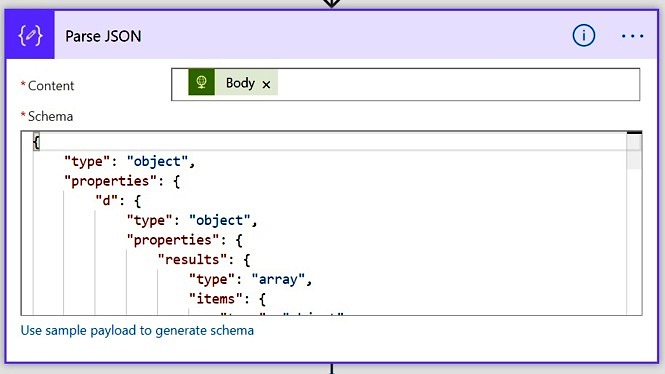
Task: Click the Parse JSON header title
Action: [103, 36]
